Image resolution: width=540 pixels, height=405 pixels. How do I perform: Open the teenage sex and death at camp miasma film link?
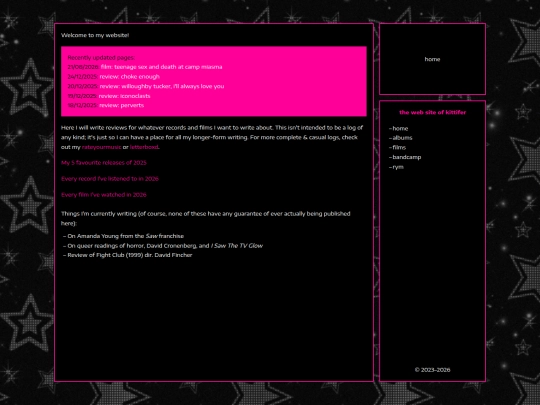[x=162, y=67]
